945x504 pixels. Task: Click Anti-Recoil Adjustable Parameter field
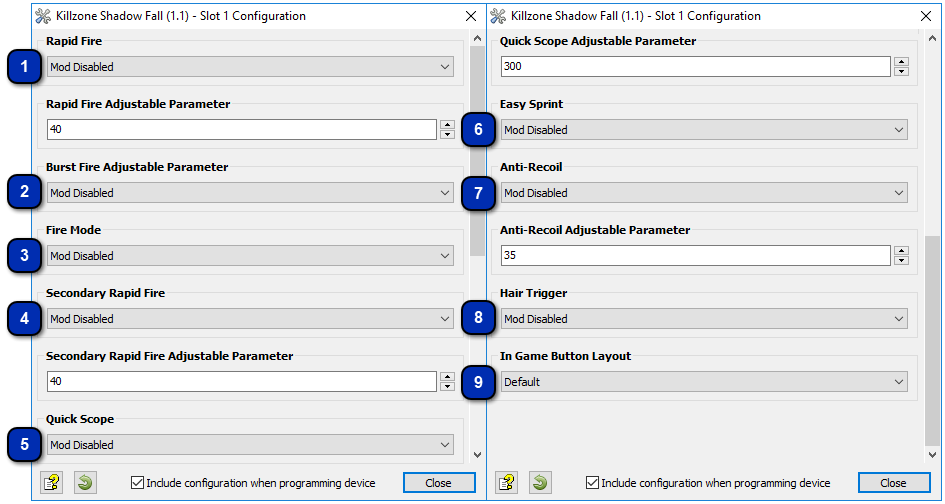[x=695, y=256]
